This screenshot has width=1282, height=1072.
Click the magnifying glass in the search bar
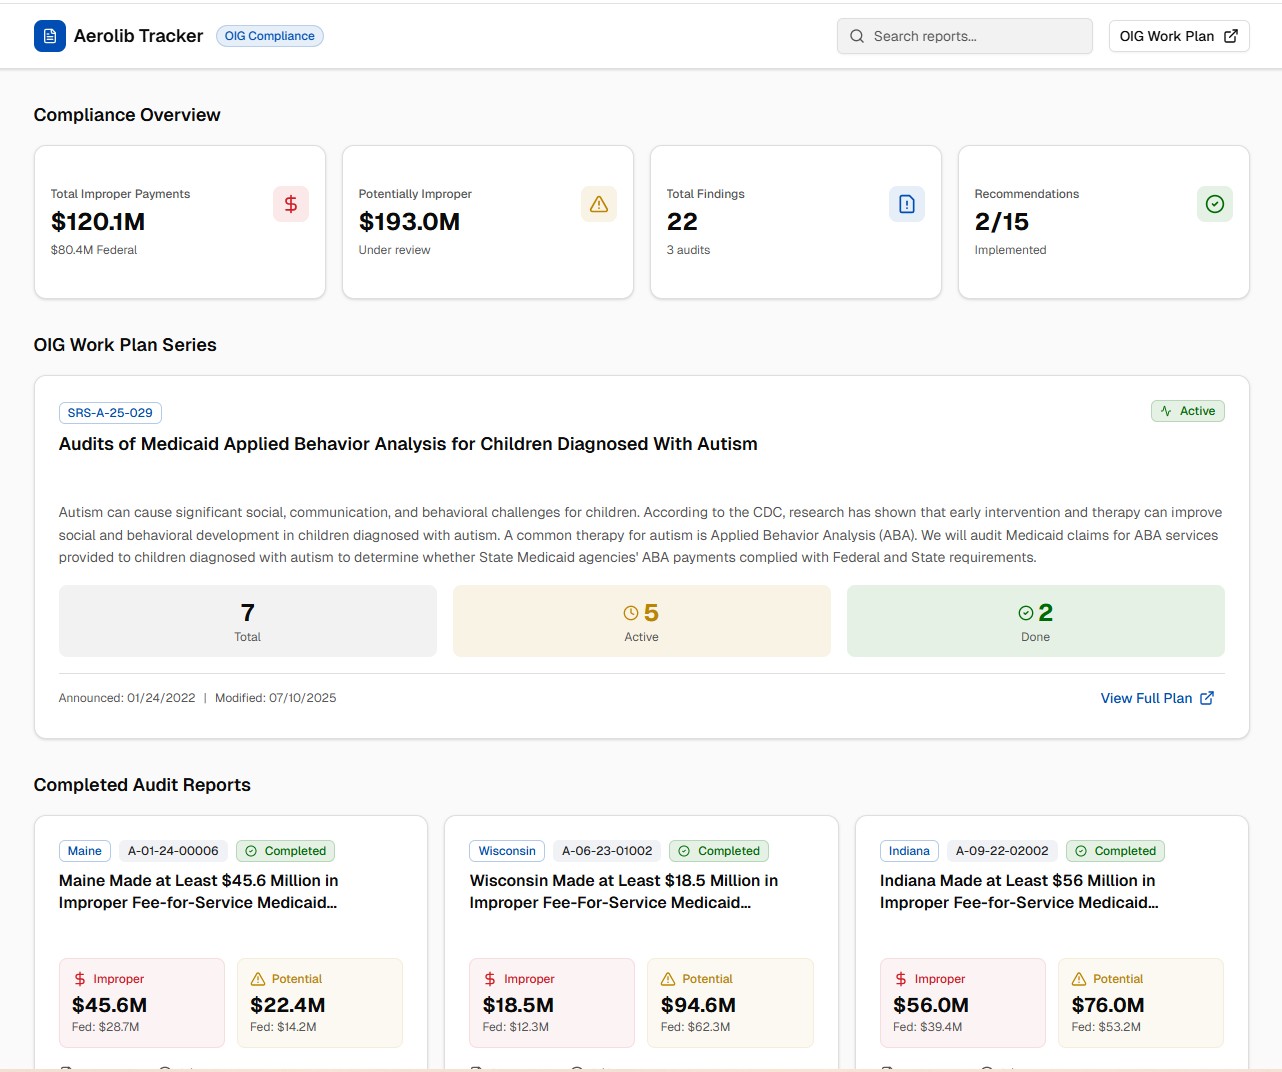[x=857, y=35]
